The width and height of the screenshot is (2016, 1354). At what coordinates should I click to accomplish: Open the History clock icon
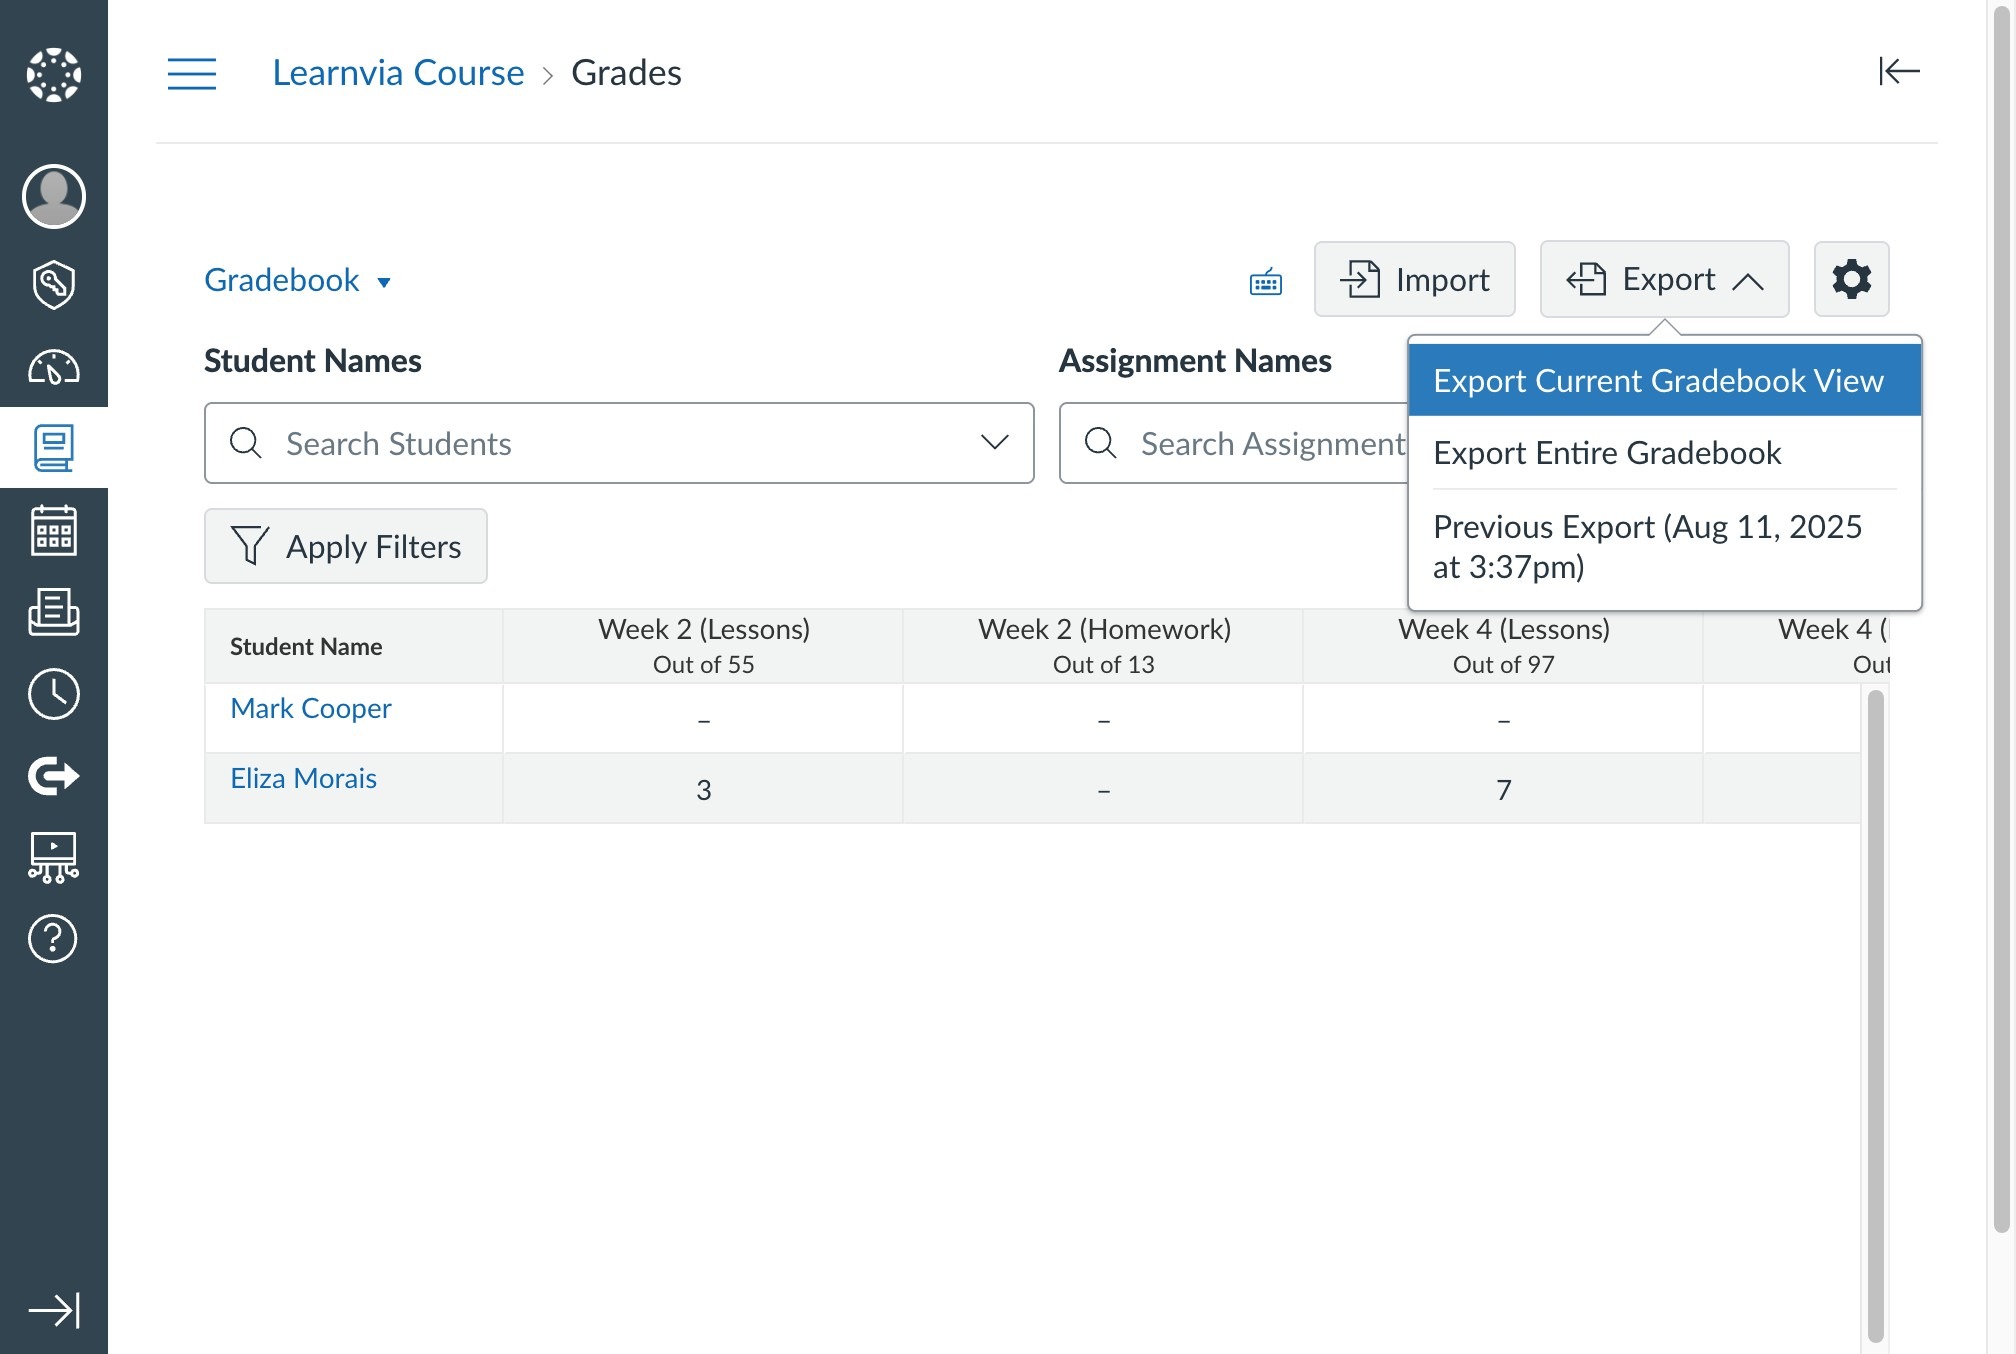point(54,694)
